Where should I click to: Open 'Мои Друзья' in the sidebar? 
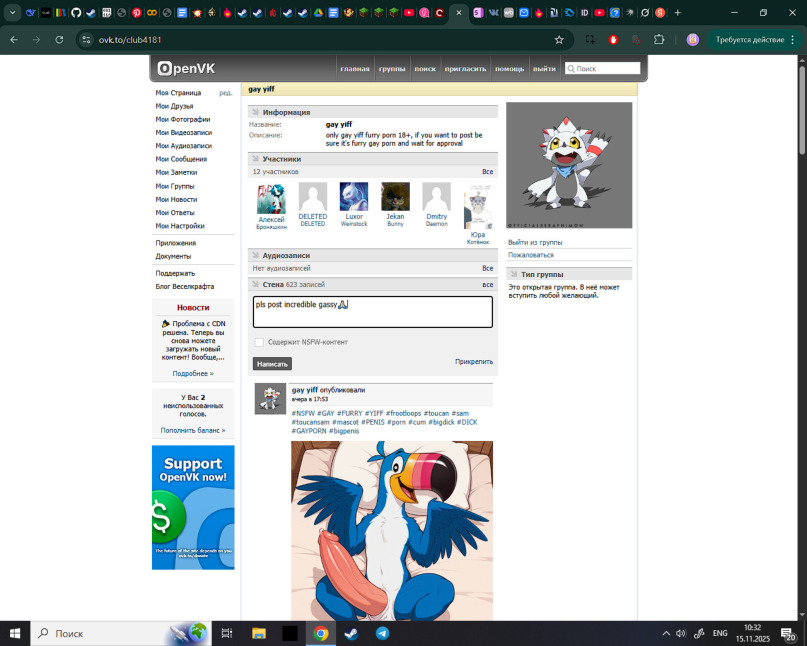pos(174,106)
